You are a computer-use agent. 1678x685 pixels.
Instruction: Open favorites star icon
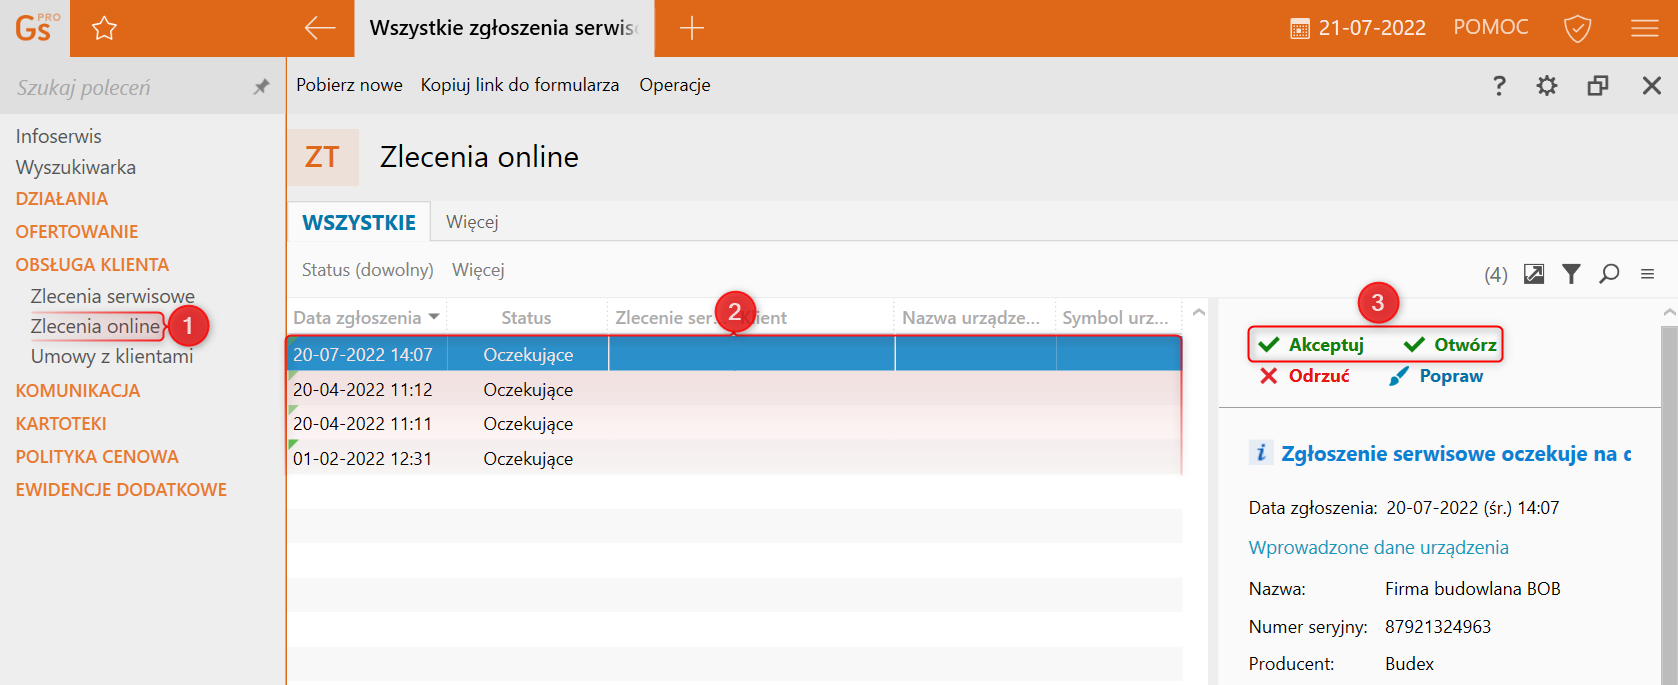coord(104,28)
